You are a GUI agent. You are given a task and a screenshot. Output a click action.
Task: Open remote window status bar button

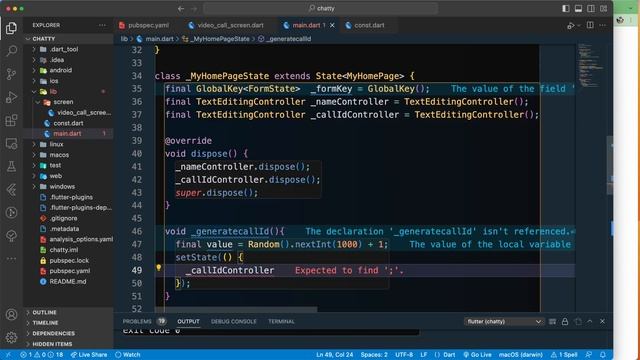pos(8,355)
